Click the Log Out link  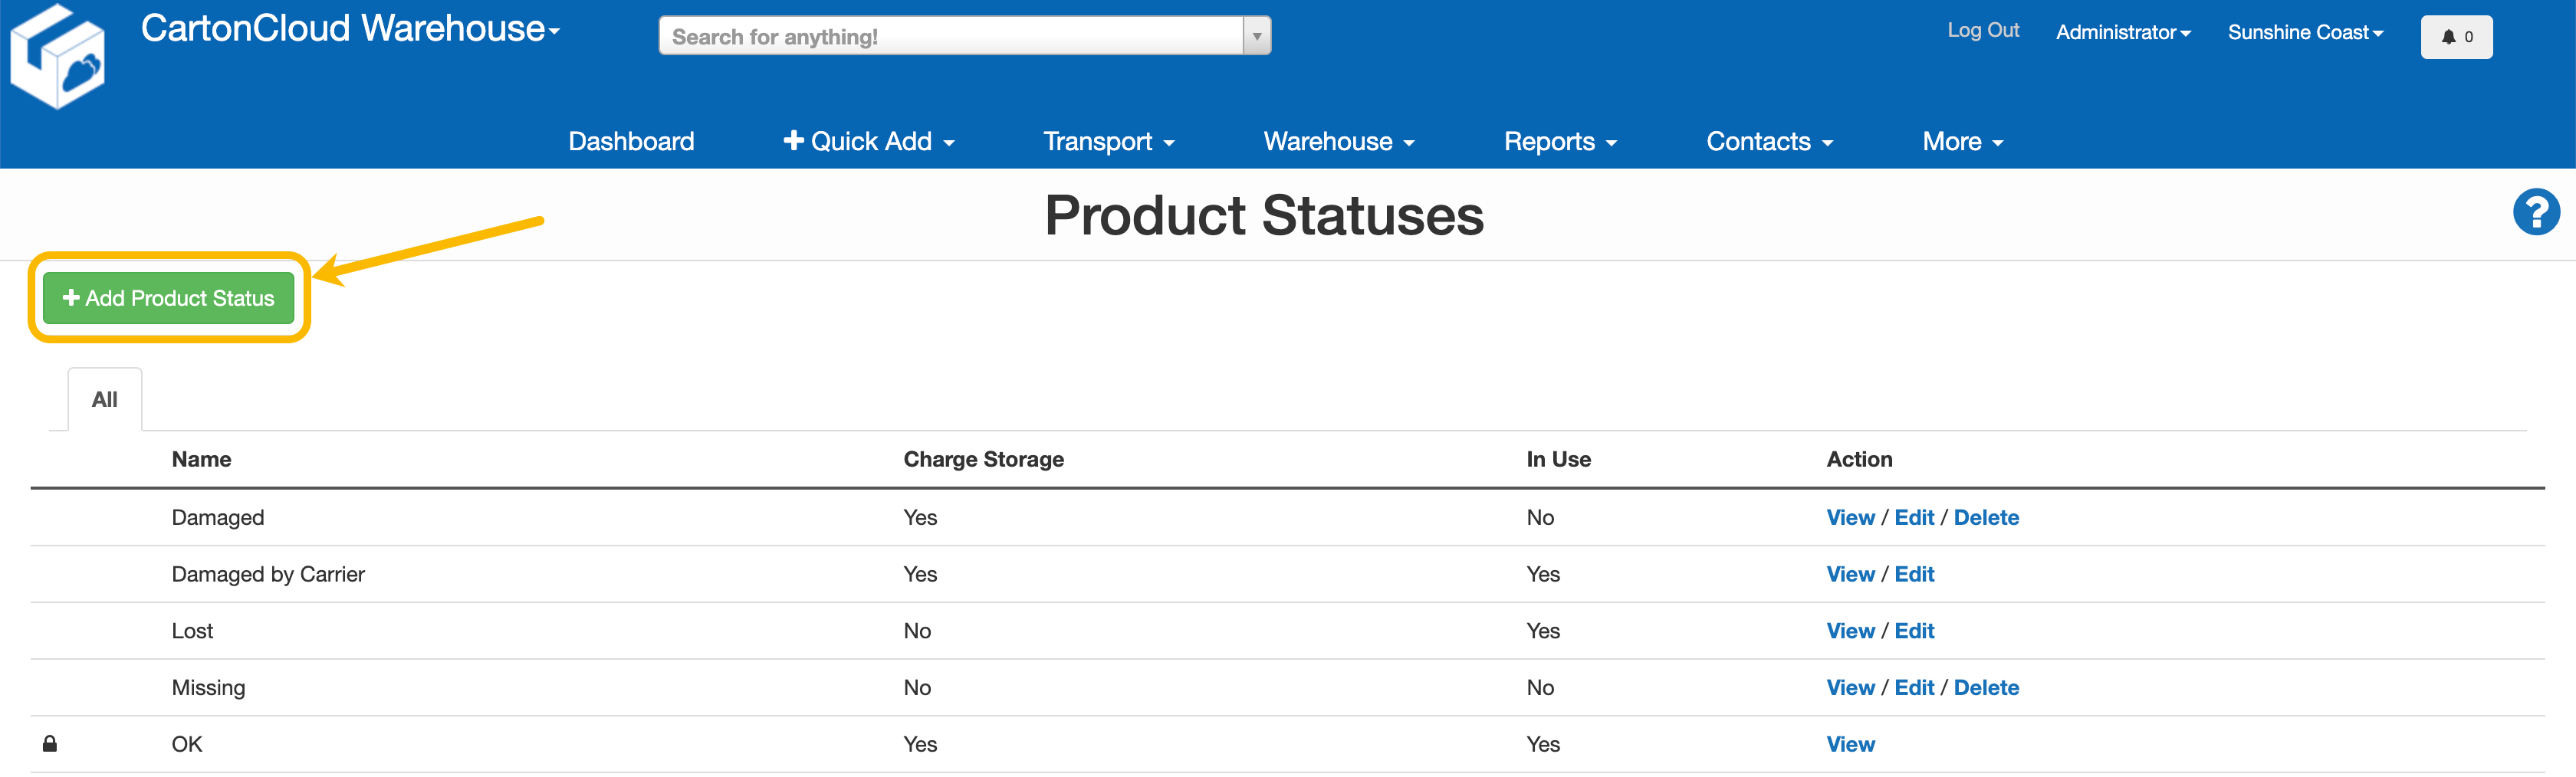click(x=1983, y=30)
